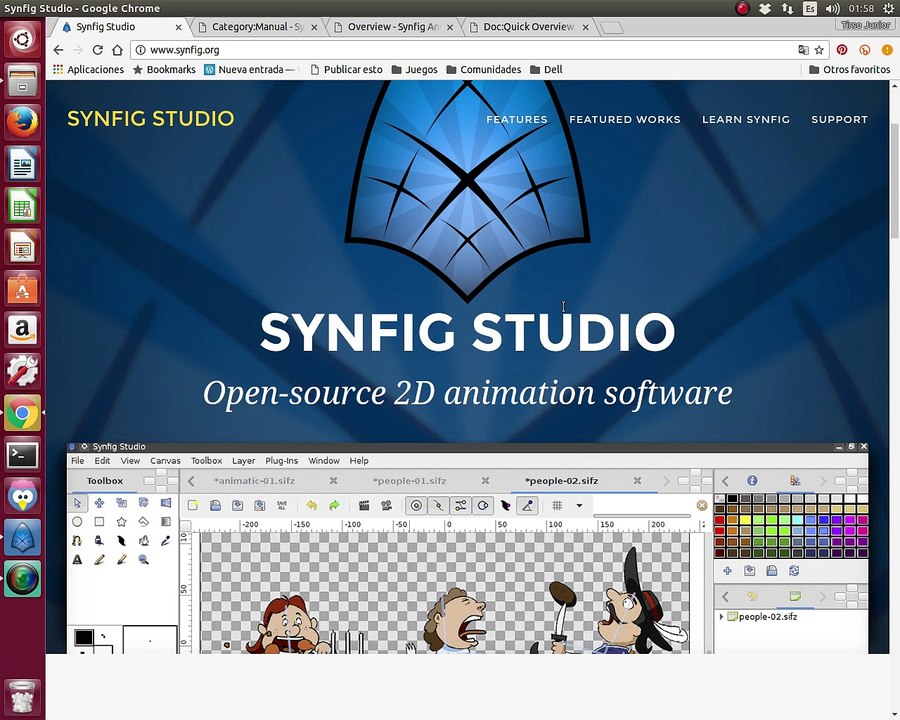Open the FEATURES link
900x720 pixels.
click(x=517, y=119)
